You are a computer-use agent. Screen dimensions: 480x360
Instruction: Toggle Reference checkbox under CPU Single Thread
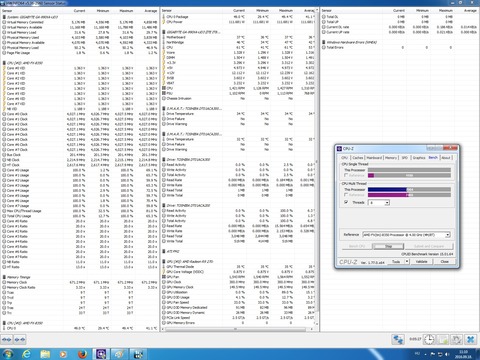coord(346,175)
